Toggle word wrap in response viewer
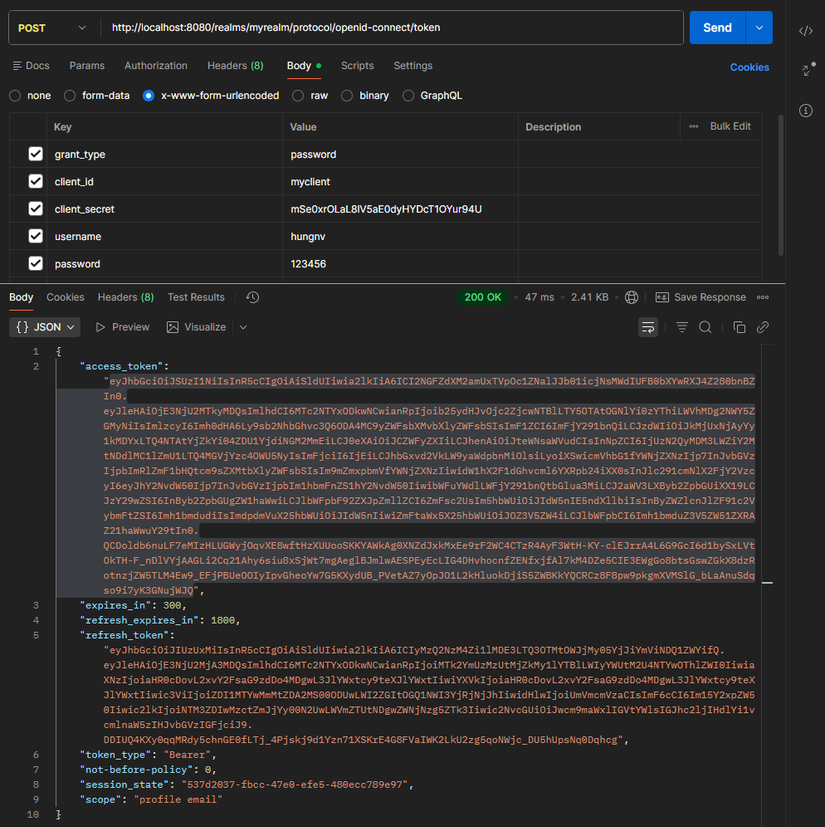Screen dimensions: 825x827 (x=648, y=327)
